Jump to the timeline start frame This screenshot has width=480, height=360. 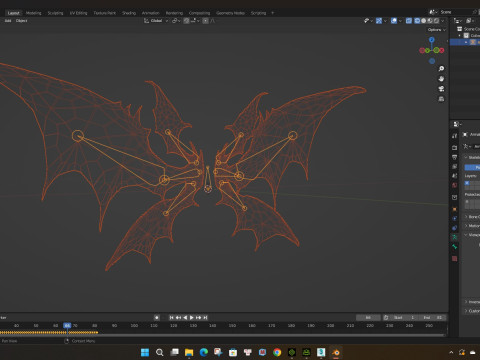click(172, 318)
